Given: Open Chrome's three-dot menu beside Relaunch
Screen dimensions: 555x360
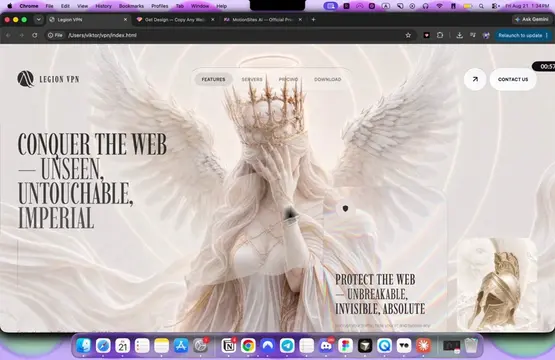Looking at the screenshot, I should tap(547, 35).
